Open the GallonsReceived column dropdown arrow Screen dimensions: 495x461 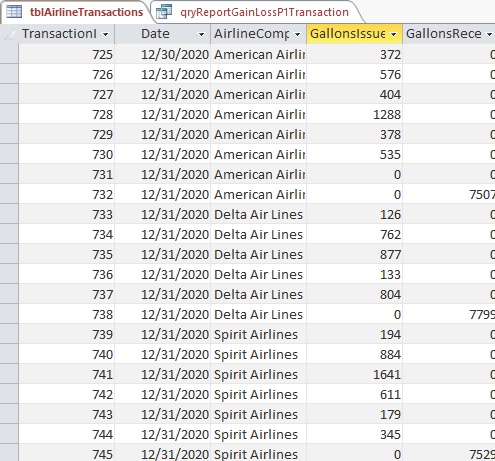489,34
